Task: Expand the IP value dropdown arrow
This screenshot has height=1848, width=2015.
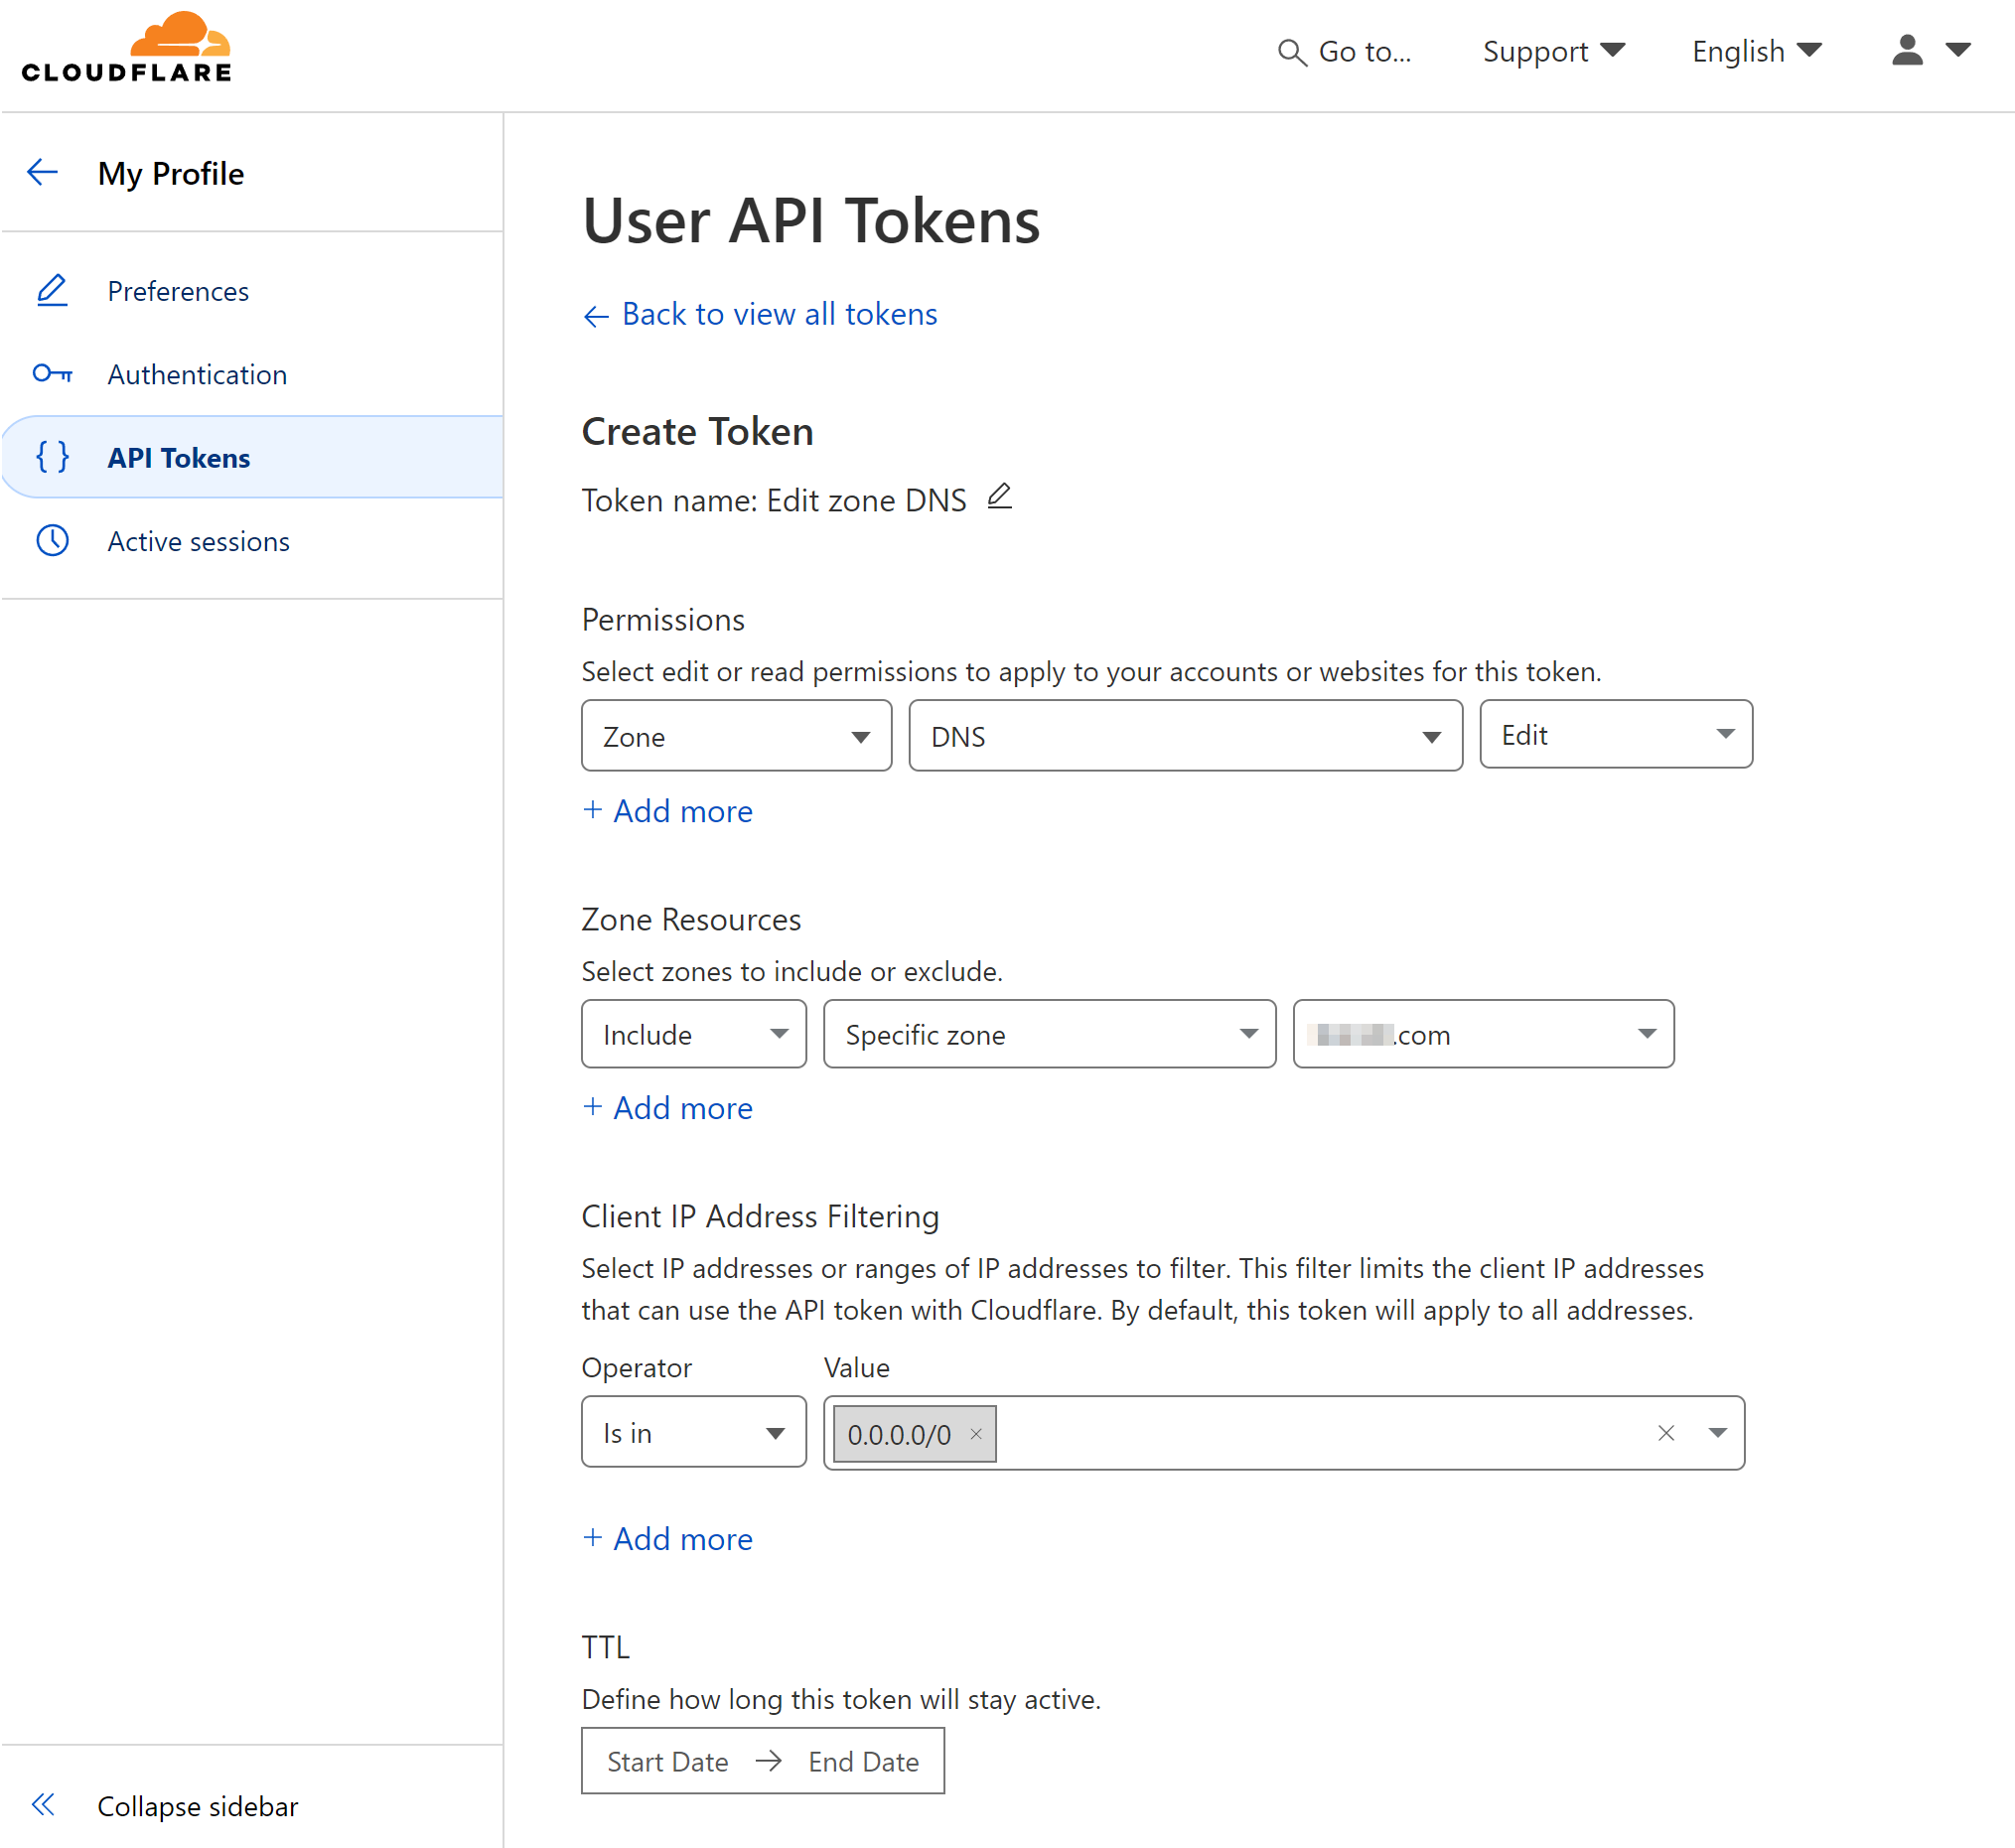Action: point(1717,1433)
